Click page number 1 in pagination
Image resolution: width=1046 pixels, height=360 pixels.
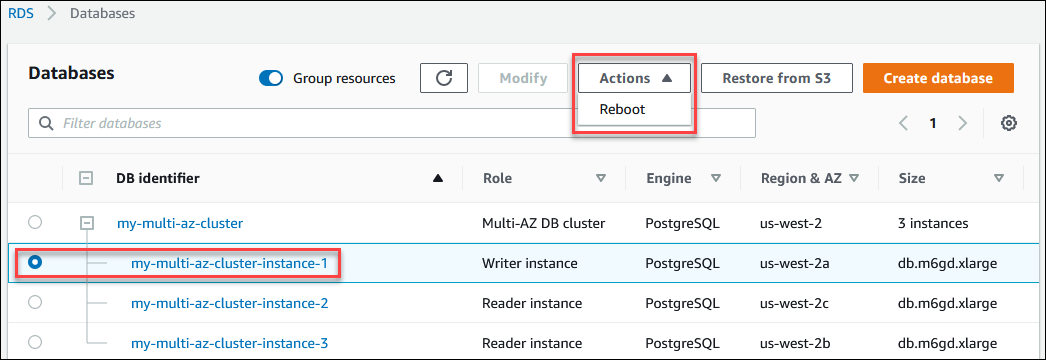coord(933,123)
